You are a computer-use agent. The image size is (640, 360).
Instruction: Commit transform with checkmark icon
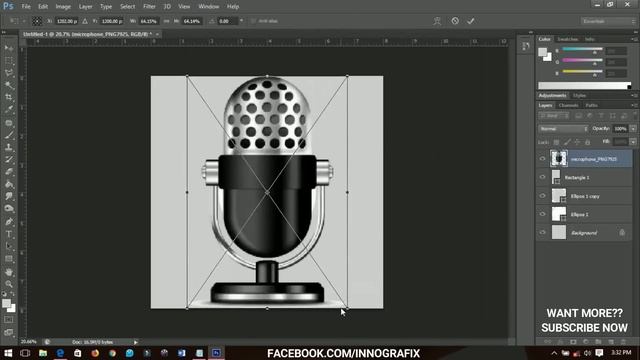(x=471, y=21)
